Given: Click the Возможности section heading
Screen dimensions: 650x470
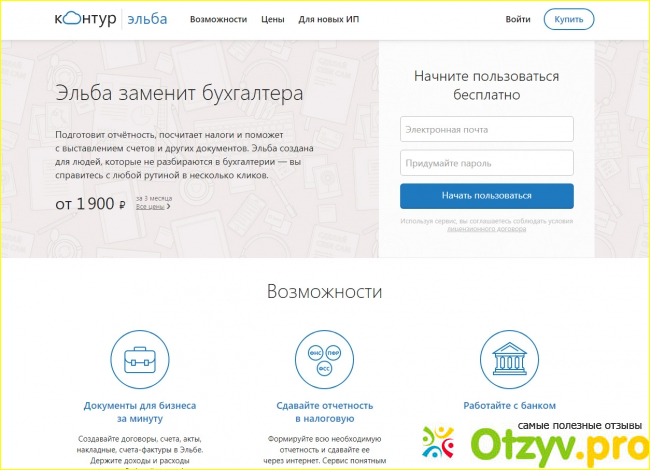Looking at the screenshot, I should tap(324, 292).
